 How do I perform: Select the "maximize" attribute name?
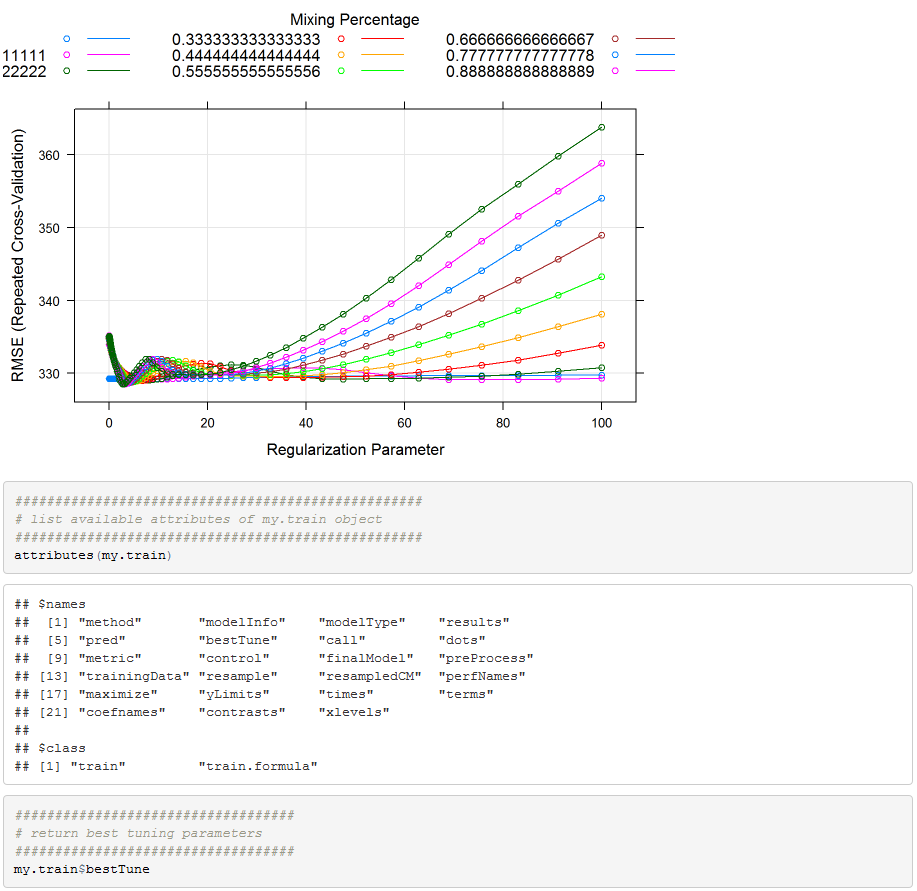118,694
